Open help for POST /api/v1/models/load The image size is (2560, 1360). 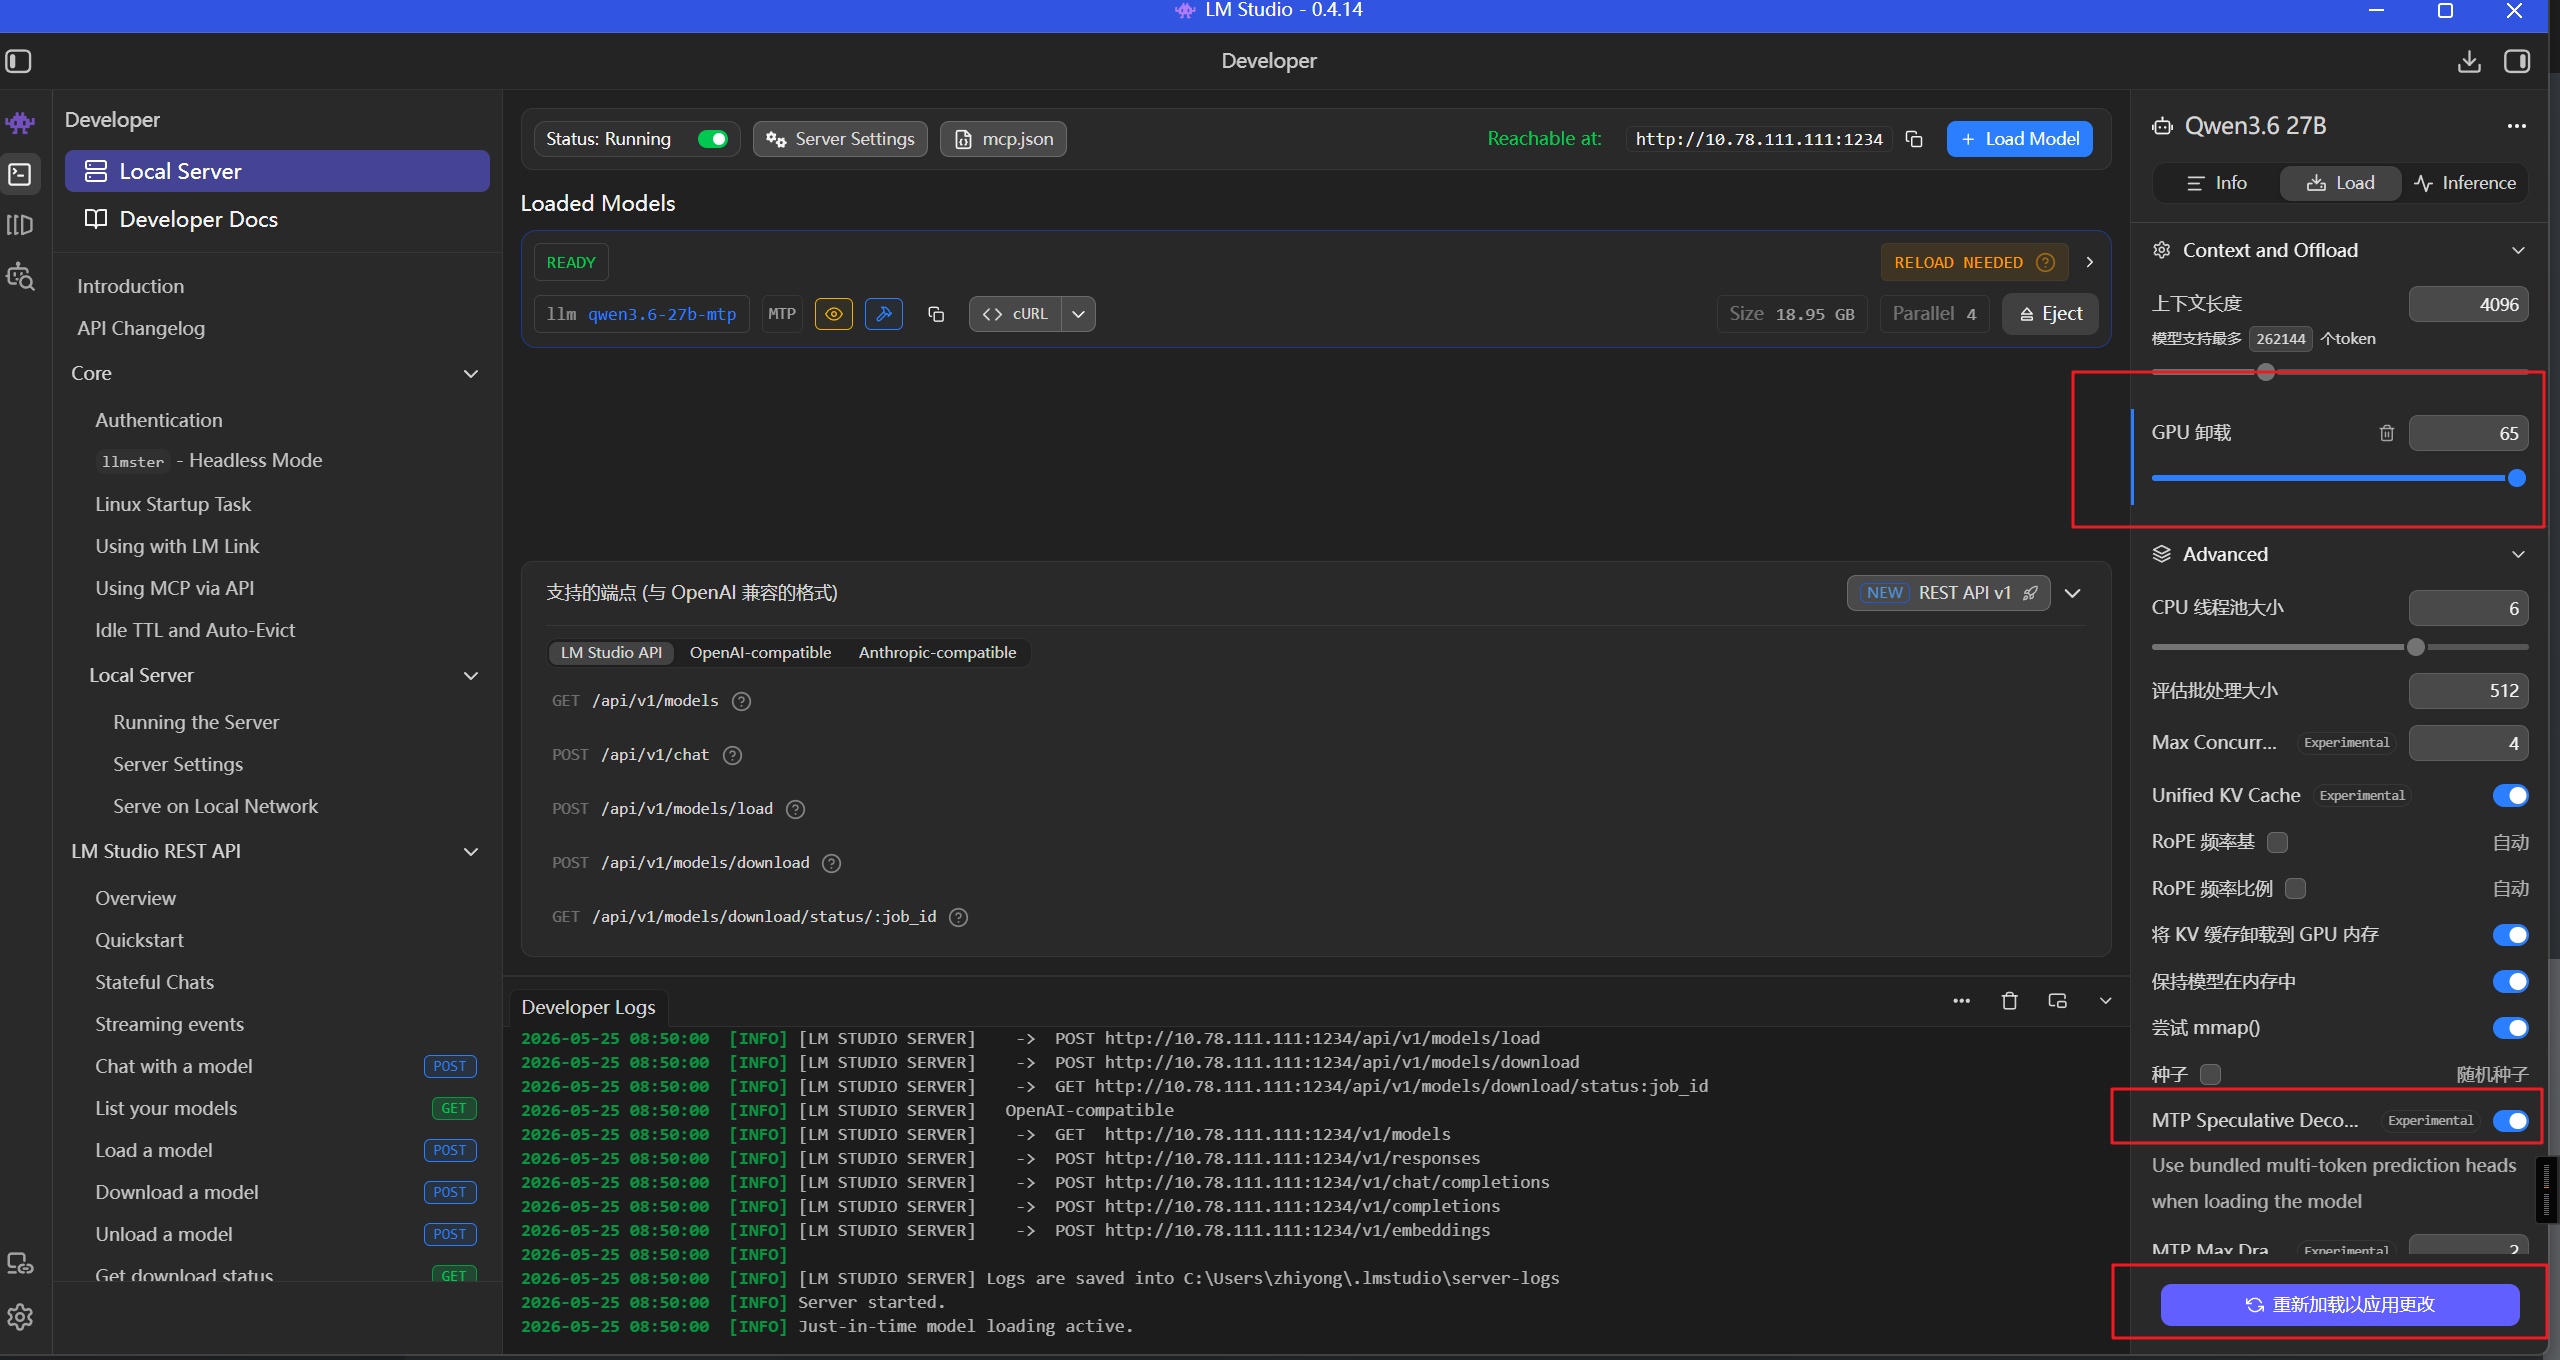795,809
